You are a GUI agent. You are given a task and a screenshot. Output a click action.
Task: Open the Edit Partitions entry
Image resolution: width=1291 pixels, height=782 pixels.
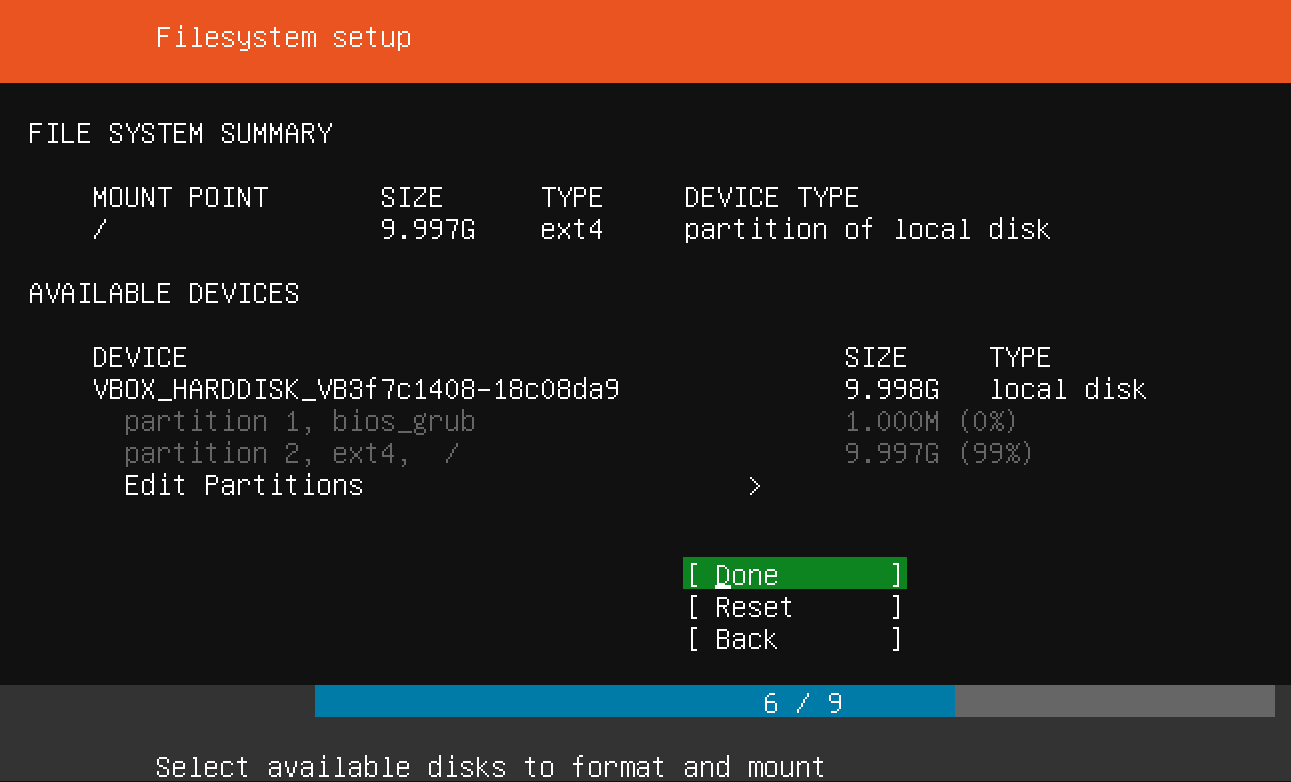tap(243, 486)
